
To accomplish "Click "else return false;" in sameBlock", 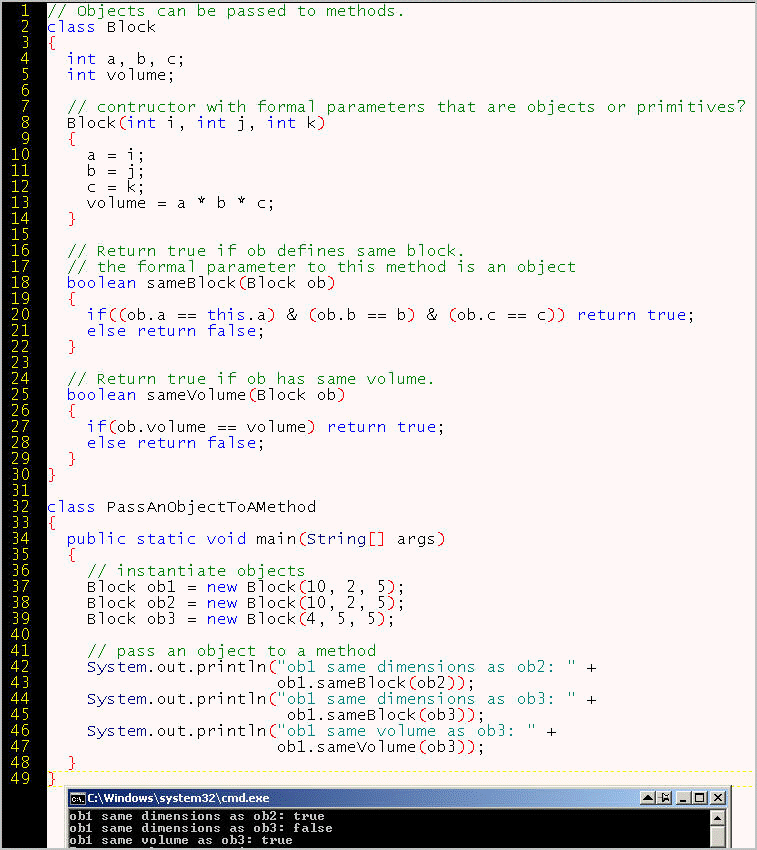I will point(175,331).
